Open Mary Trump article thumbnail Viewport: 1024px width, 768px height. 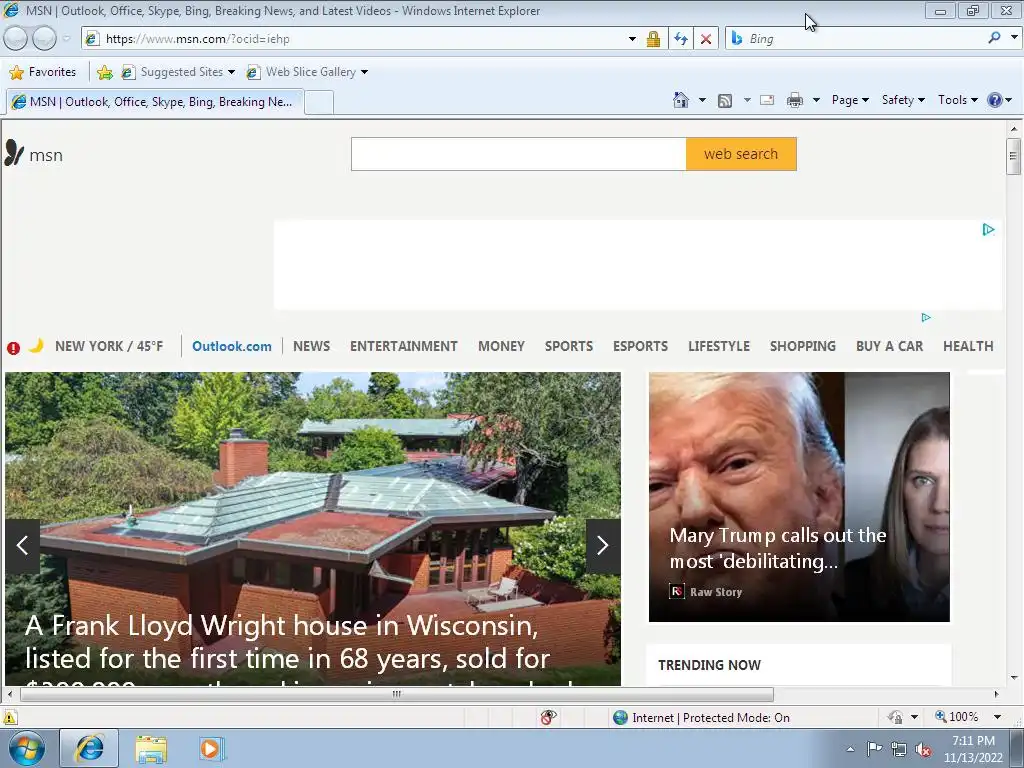(x=799, y=497)
